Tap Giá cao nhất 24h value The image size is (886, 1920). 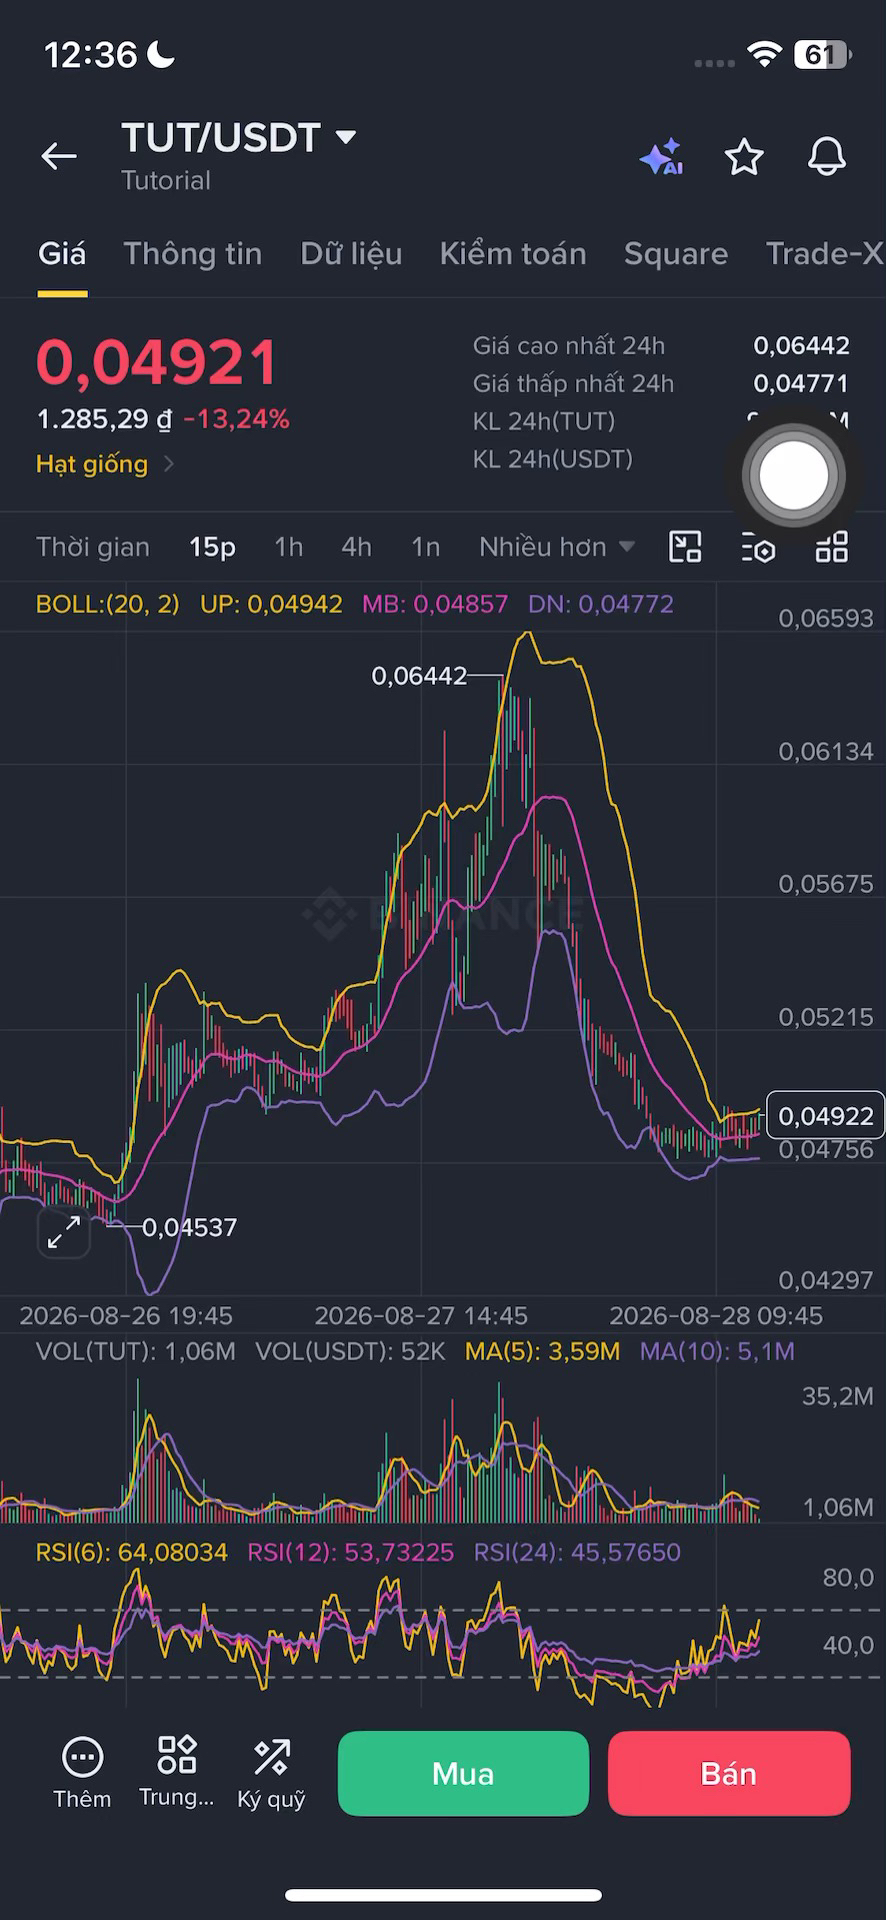[x=802, y=346]
